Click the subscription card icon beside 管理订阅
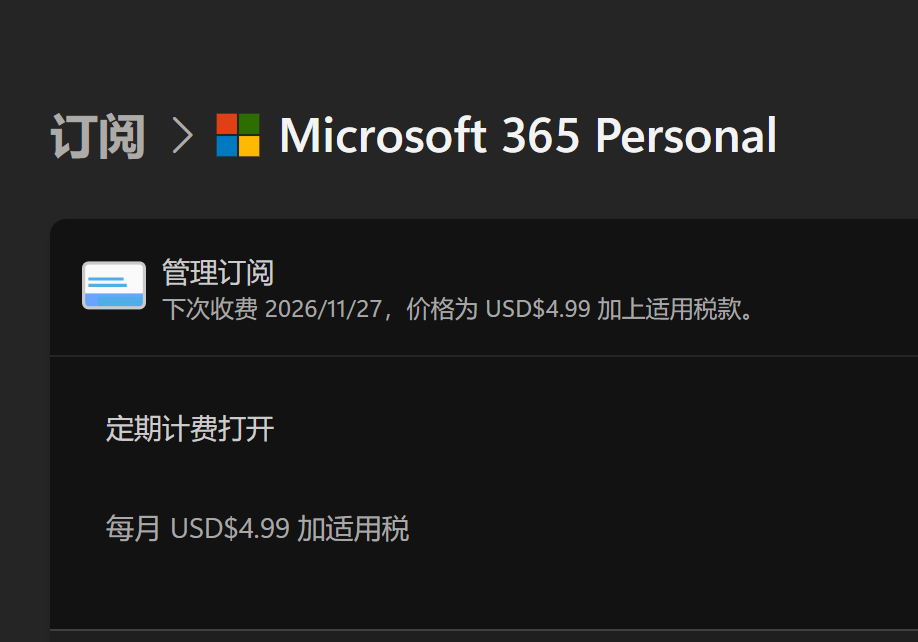Screen dimensions: 918x642 pyautogui.click(x=114, y=285)
